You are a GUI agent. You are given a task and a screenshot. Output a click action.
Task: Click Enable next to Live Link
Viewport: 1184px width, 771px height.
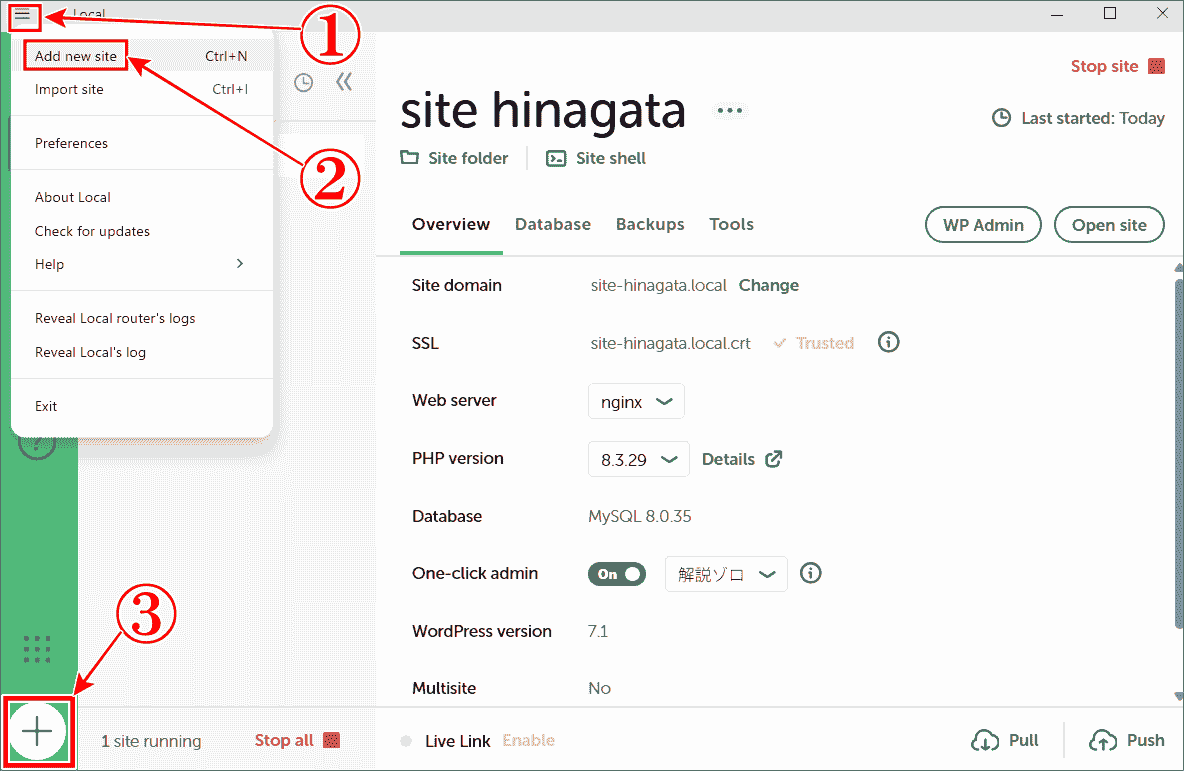529,740
